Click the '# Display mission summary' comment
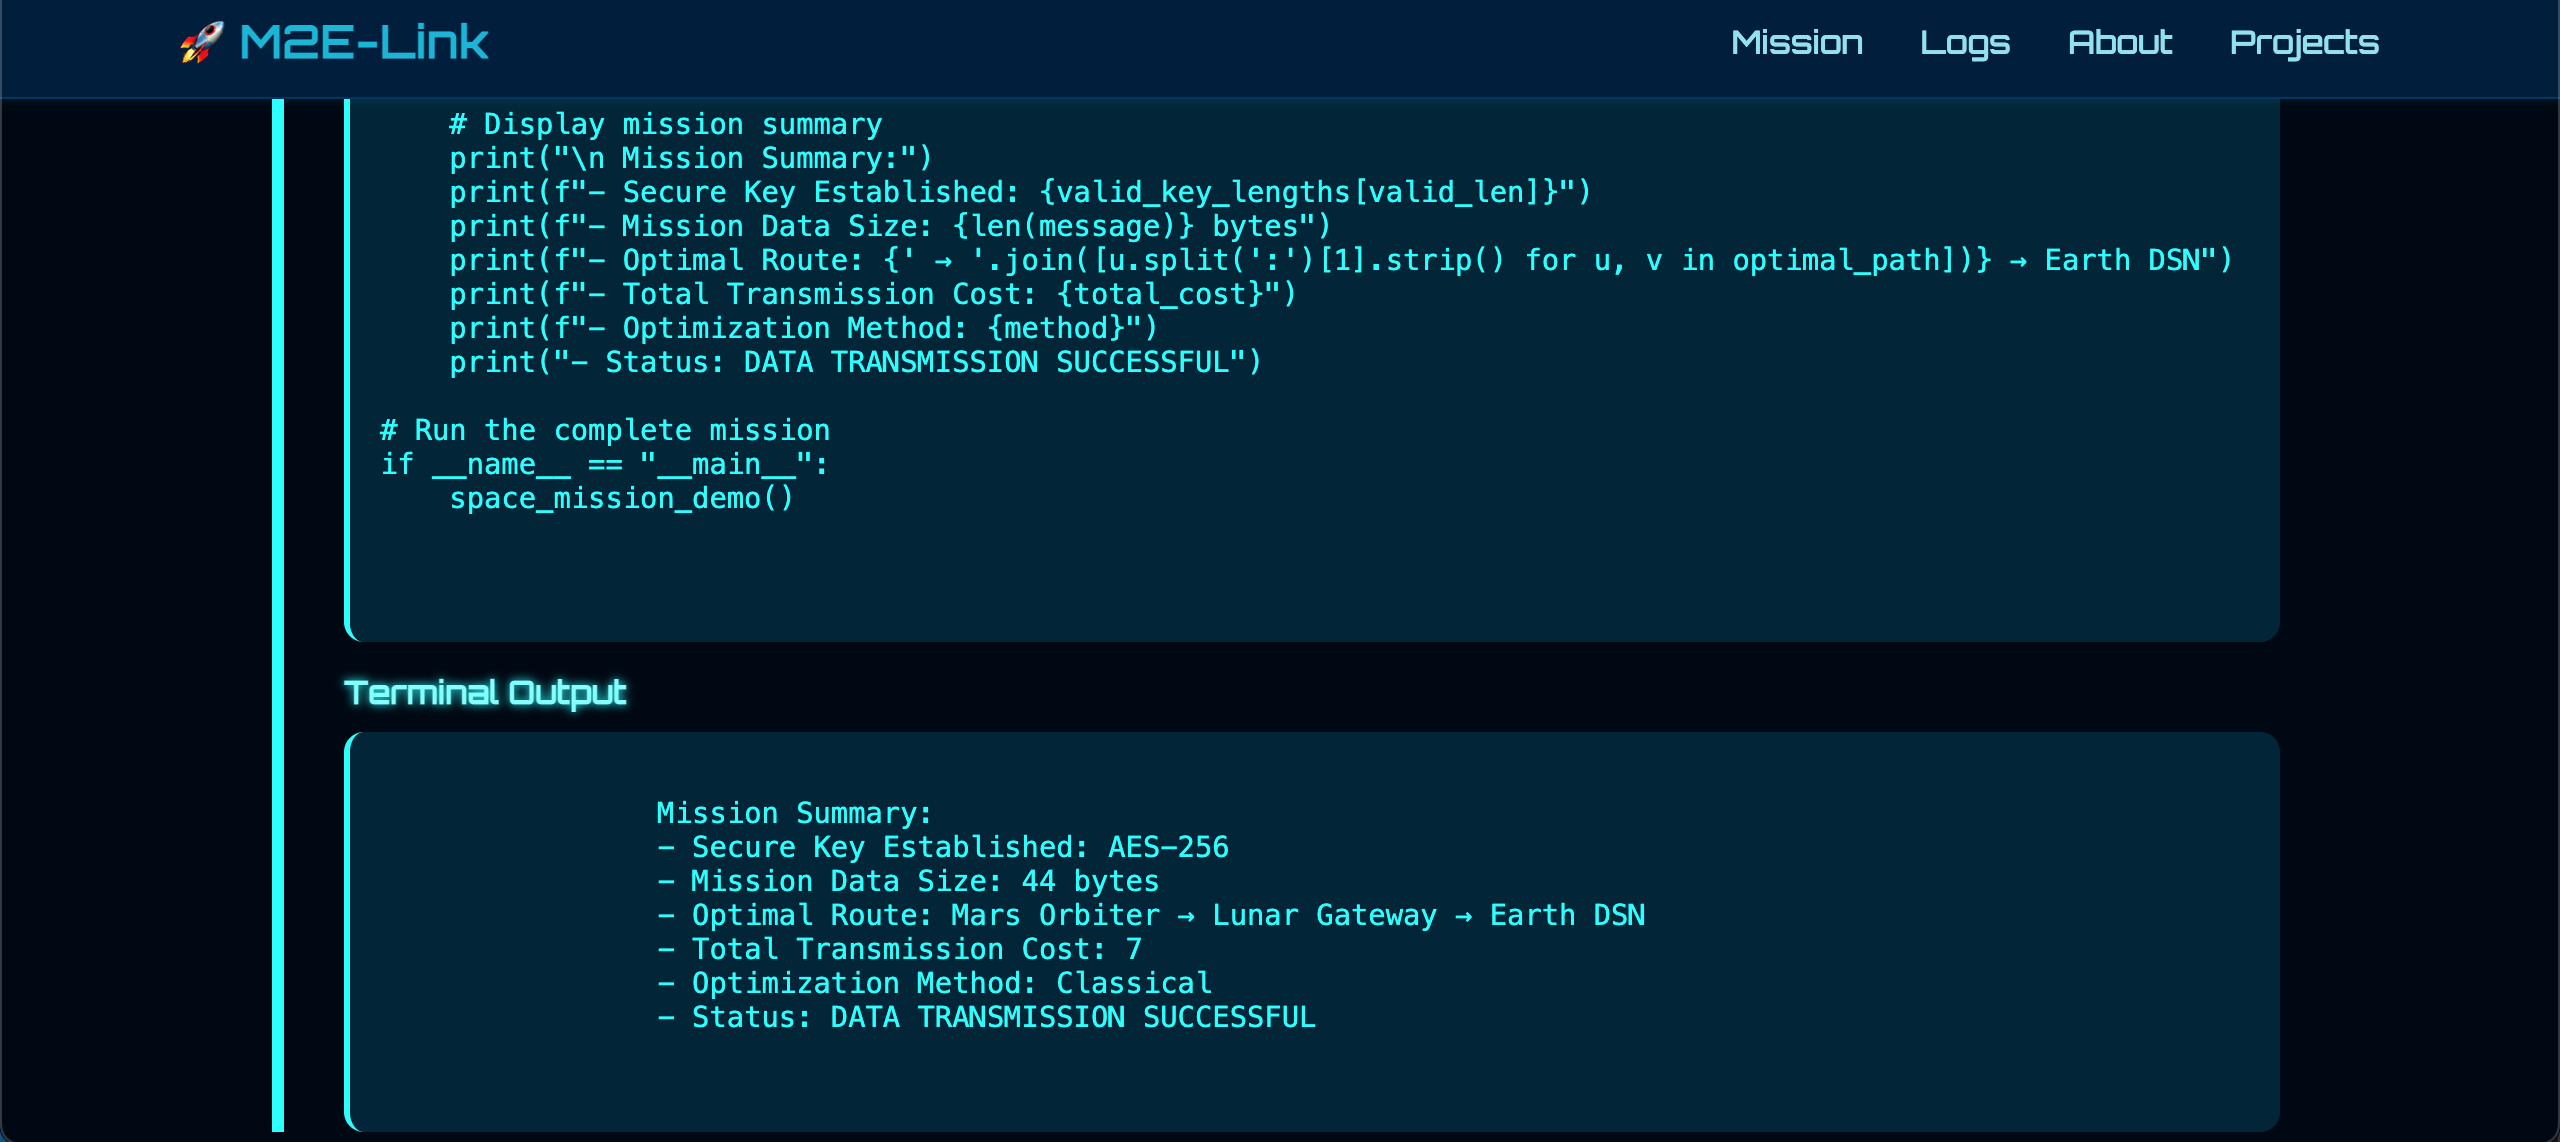2560x1142 pixels. coord(665,124)
